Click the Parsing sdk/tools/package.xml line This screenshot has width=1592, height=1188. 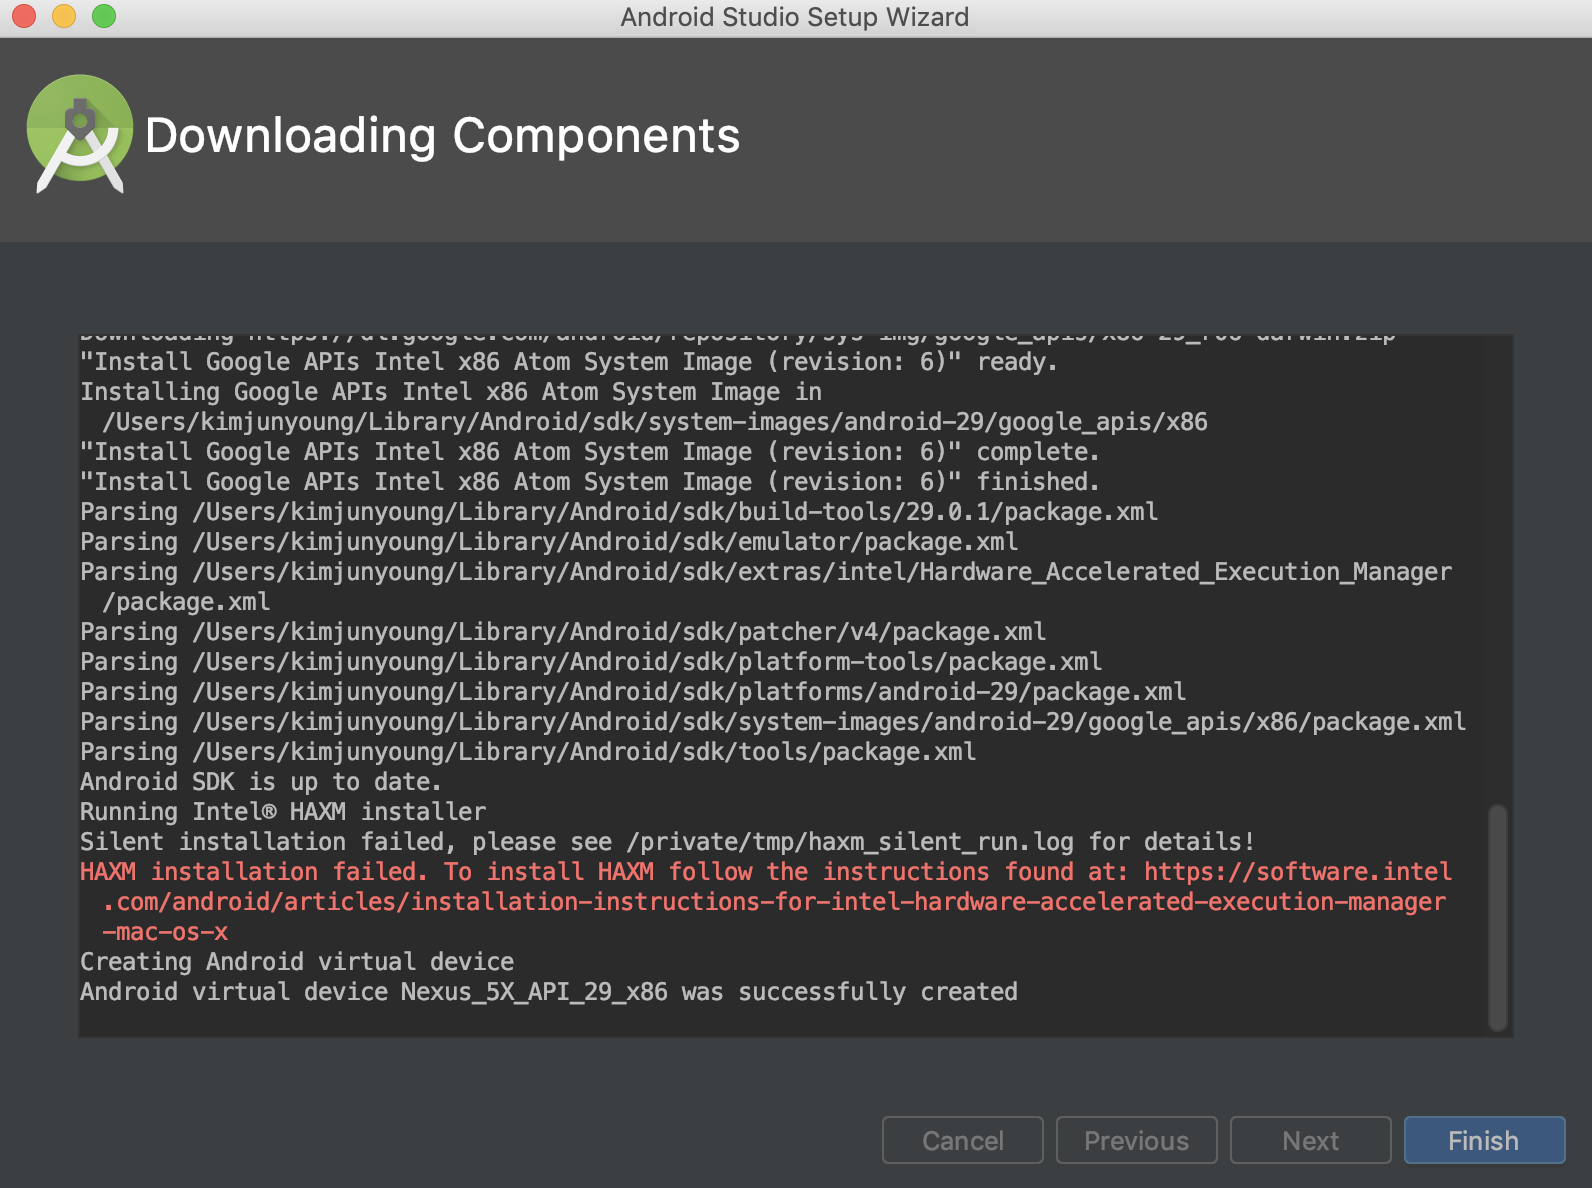click(528, 752)
